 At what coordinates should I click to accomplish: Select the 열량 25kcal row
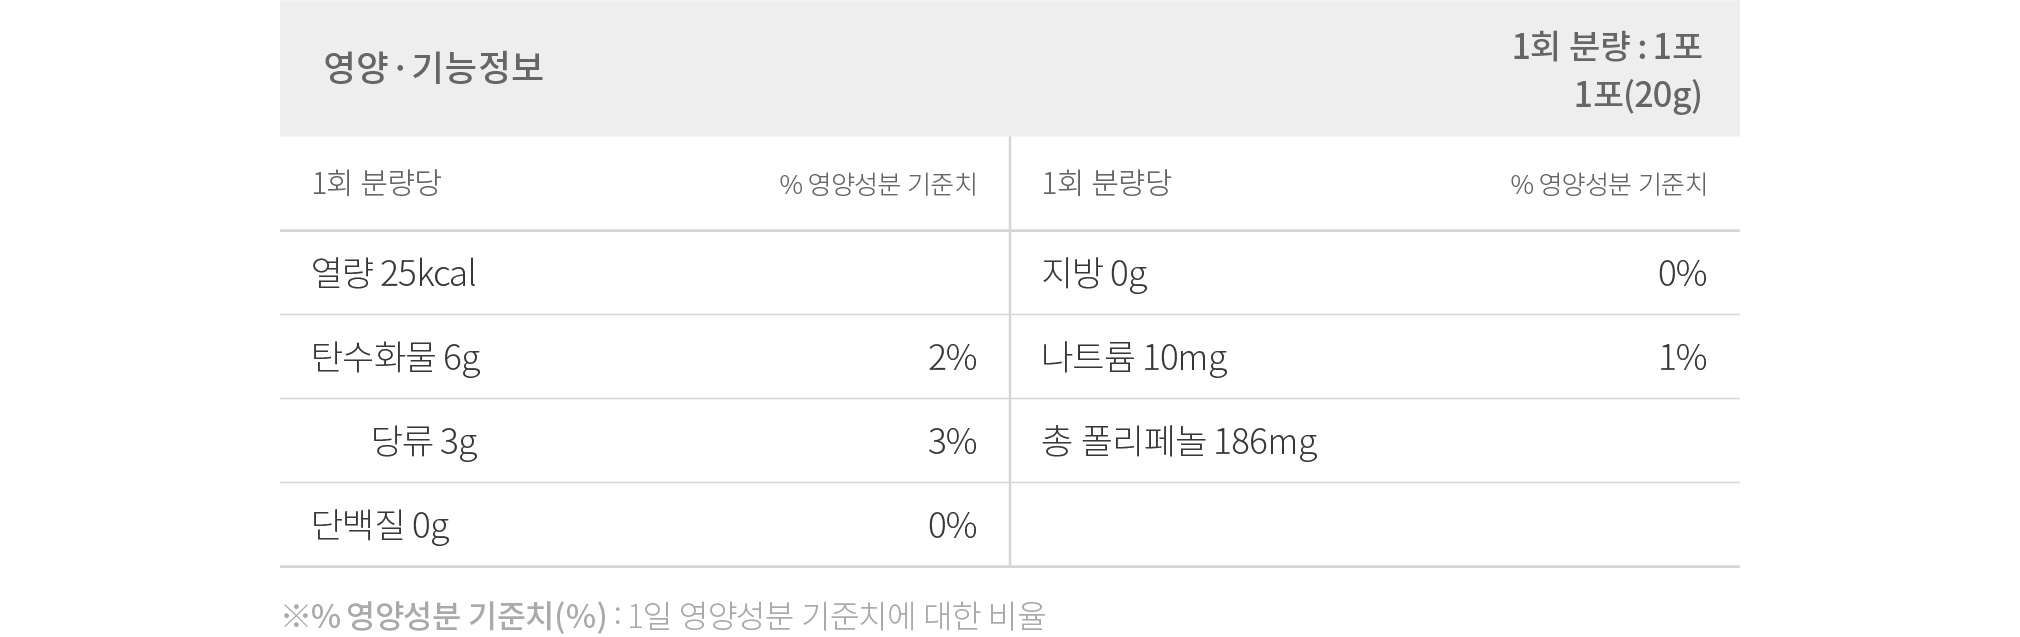click(644, 273)
